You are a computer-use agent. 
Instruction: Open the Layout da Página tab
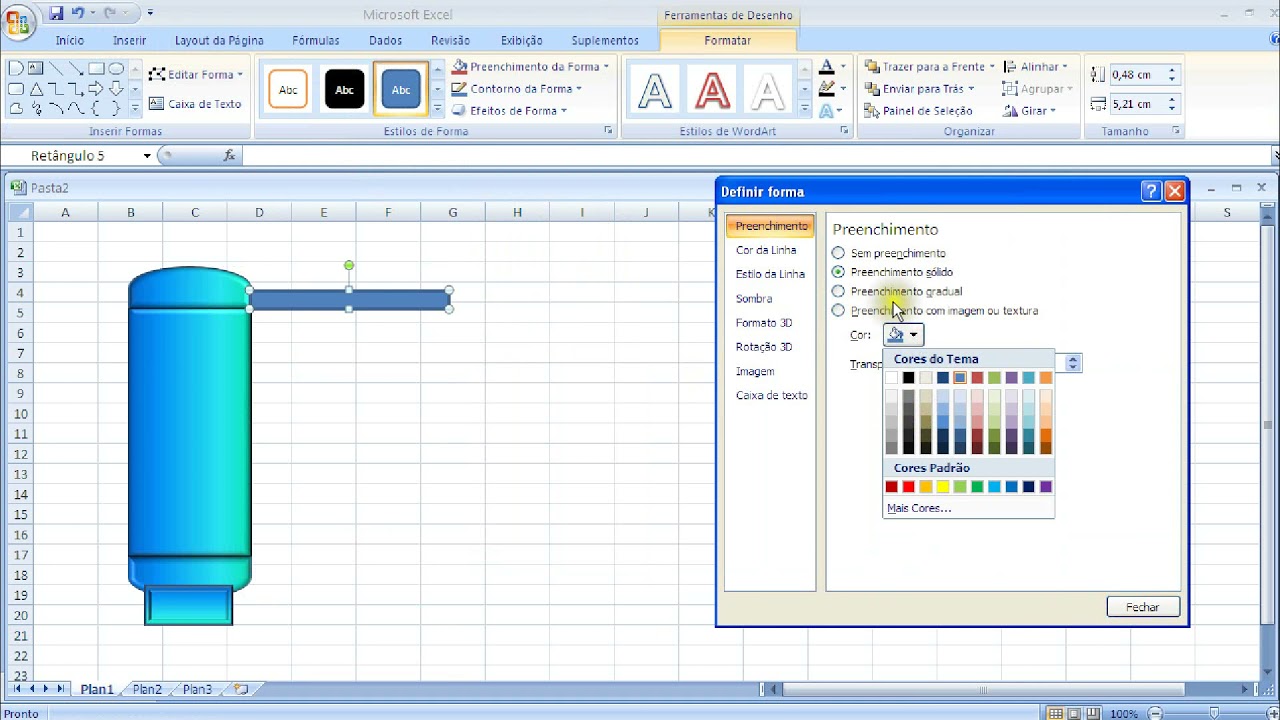[219, 41]
